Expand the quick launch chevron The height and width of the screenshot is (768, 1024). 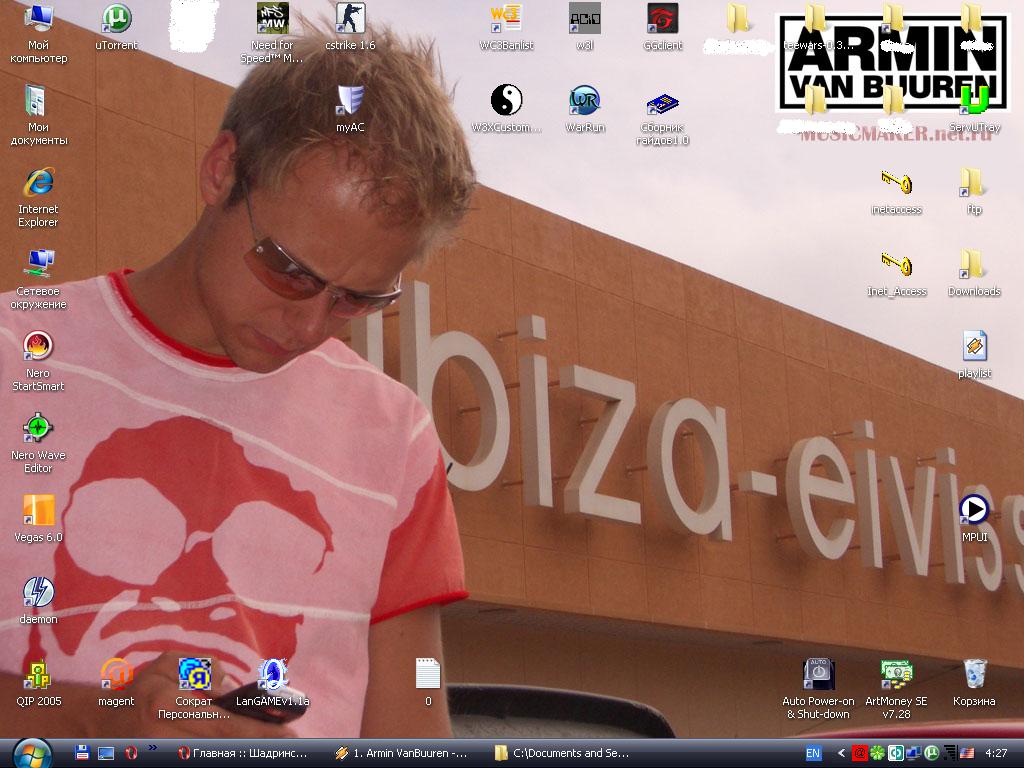coord(152,748)
